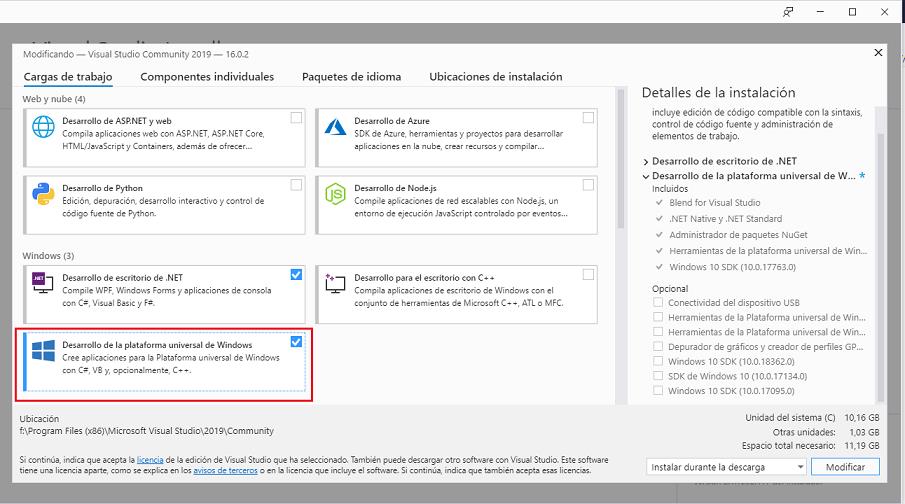Click the Windows (3) section heading
Viewport: 905px width, 504px height.
click(48, 255)
